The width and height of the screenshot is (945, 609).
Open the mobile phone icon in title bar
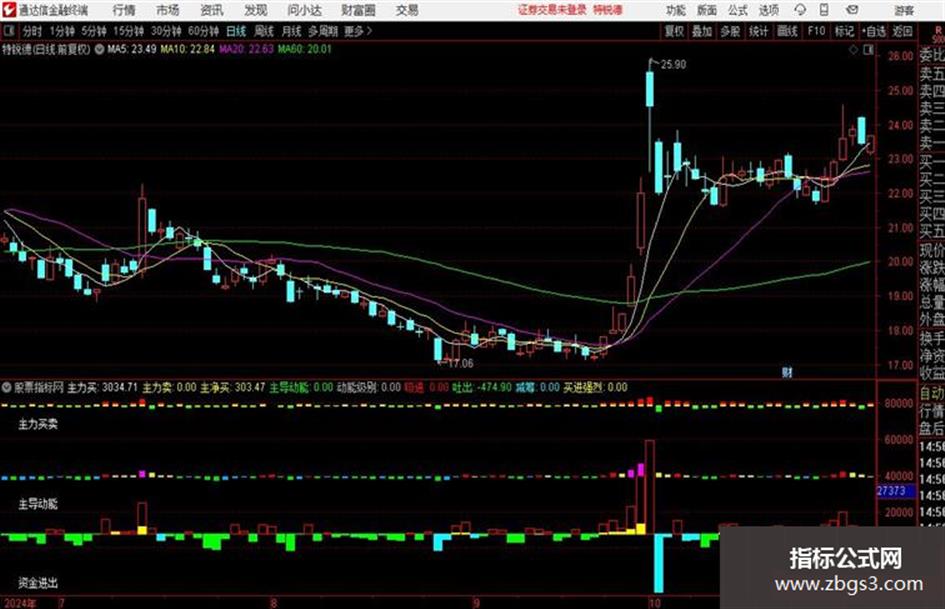click(824, 10)
